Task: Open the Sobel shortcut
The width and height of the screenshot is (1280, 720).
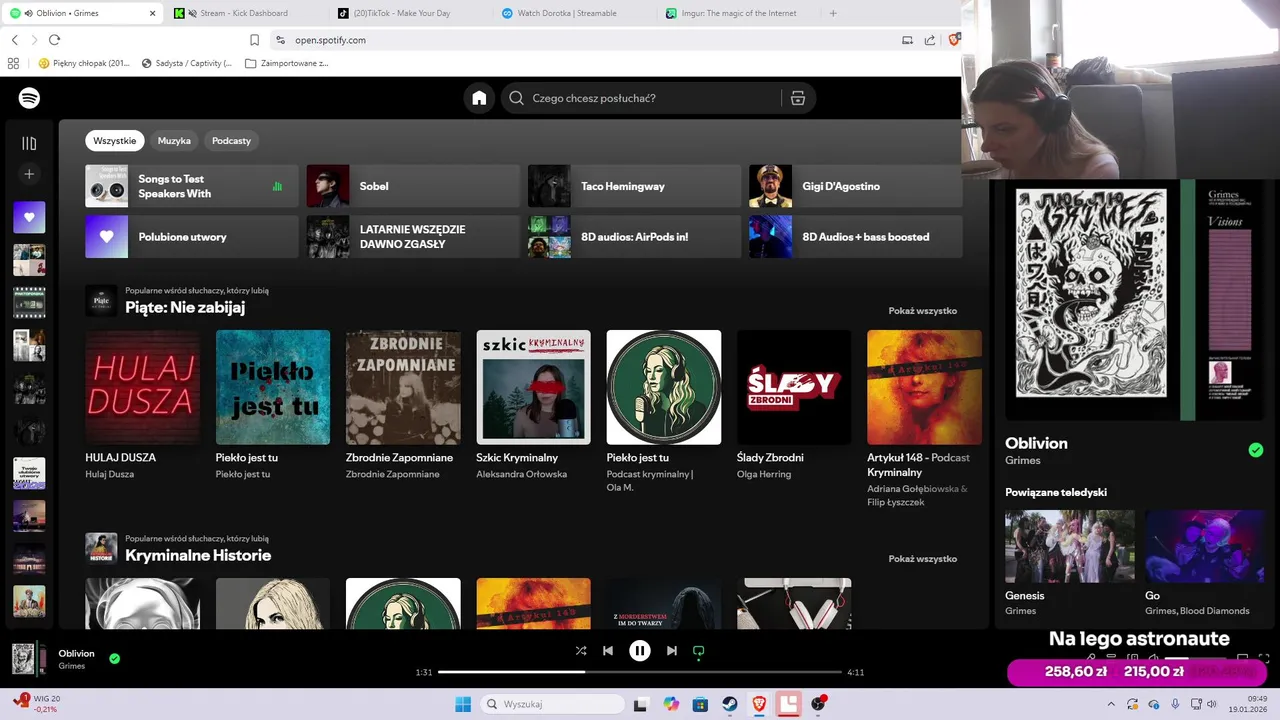Action: (x=413, y=186)
